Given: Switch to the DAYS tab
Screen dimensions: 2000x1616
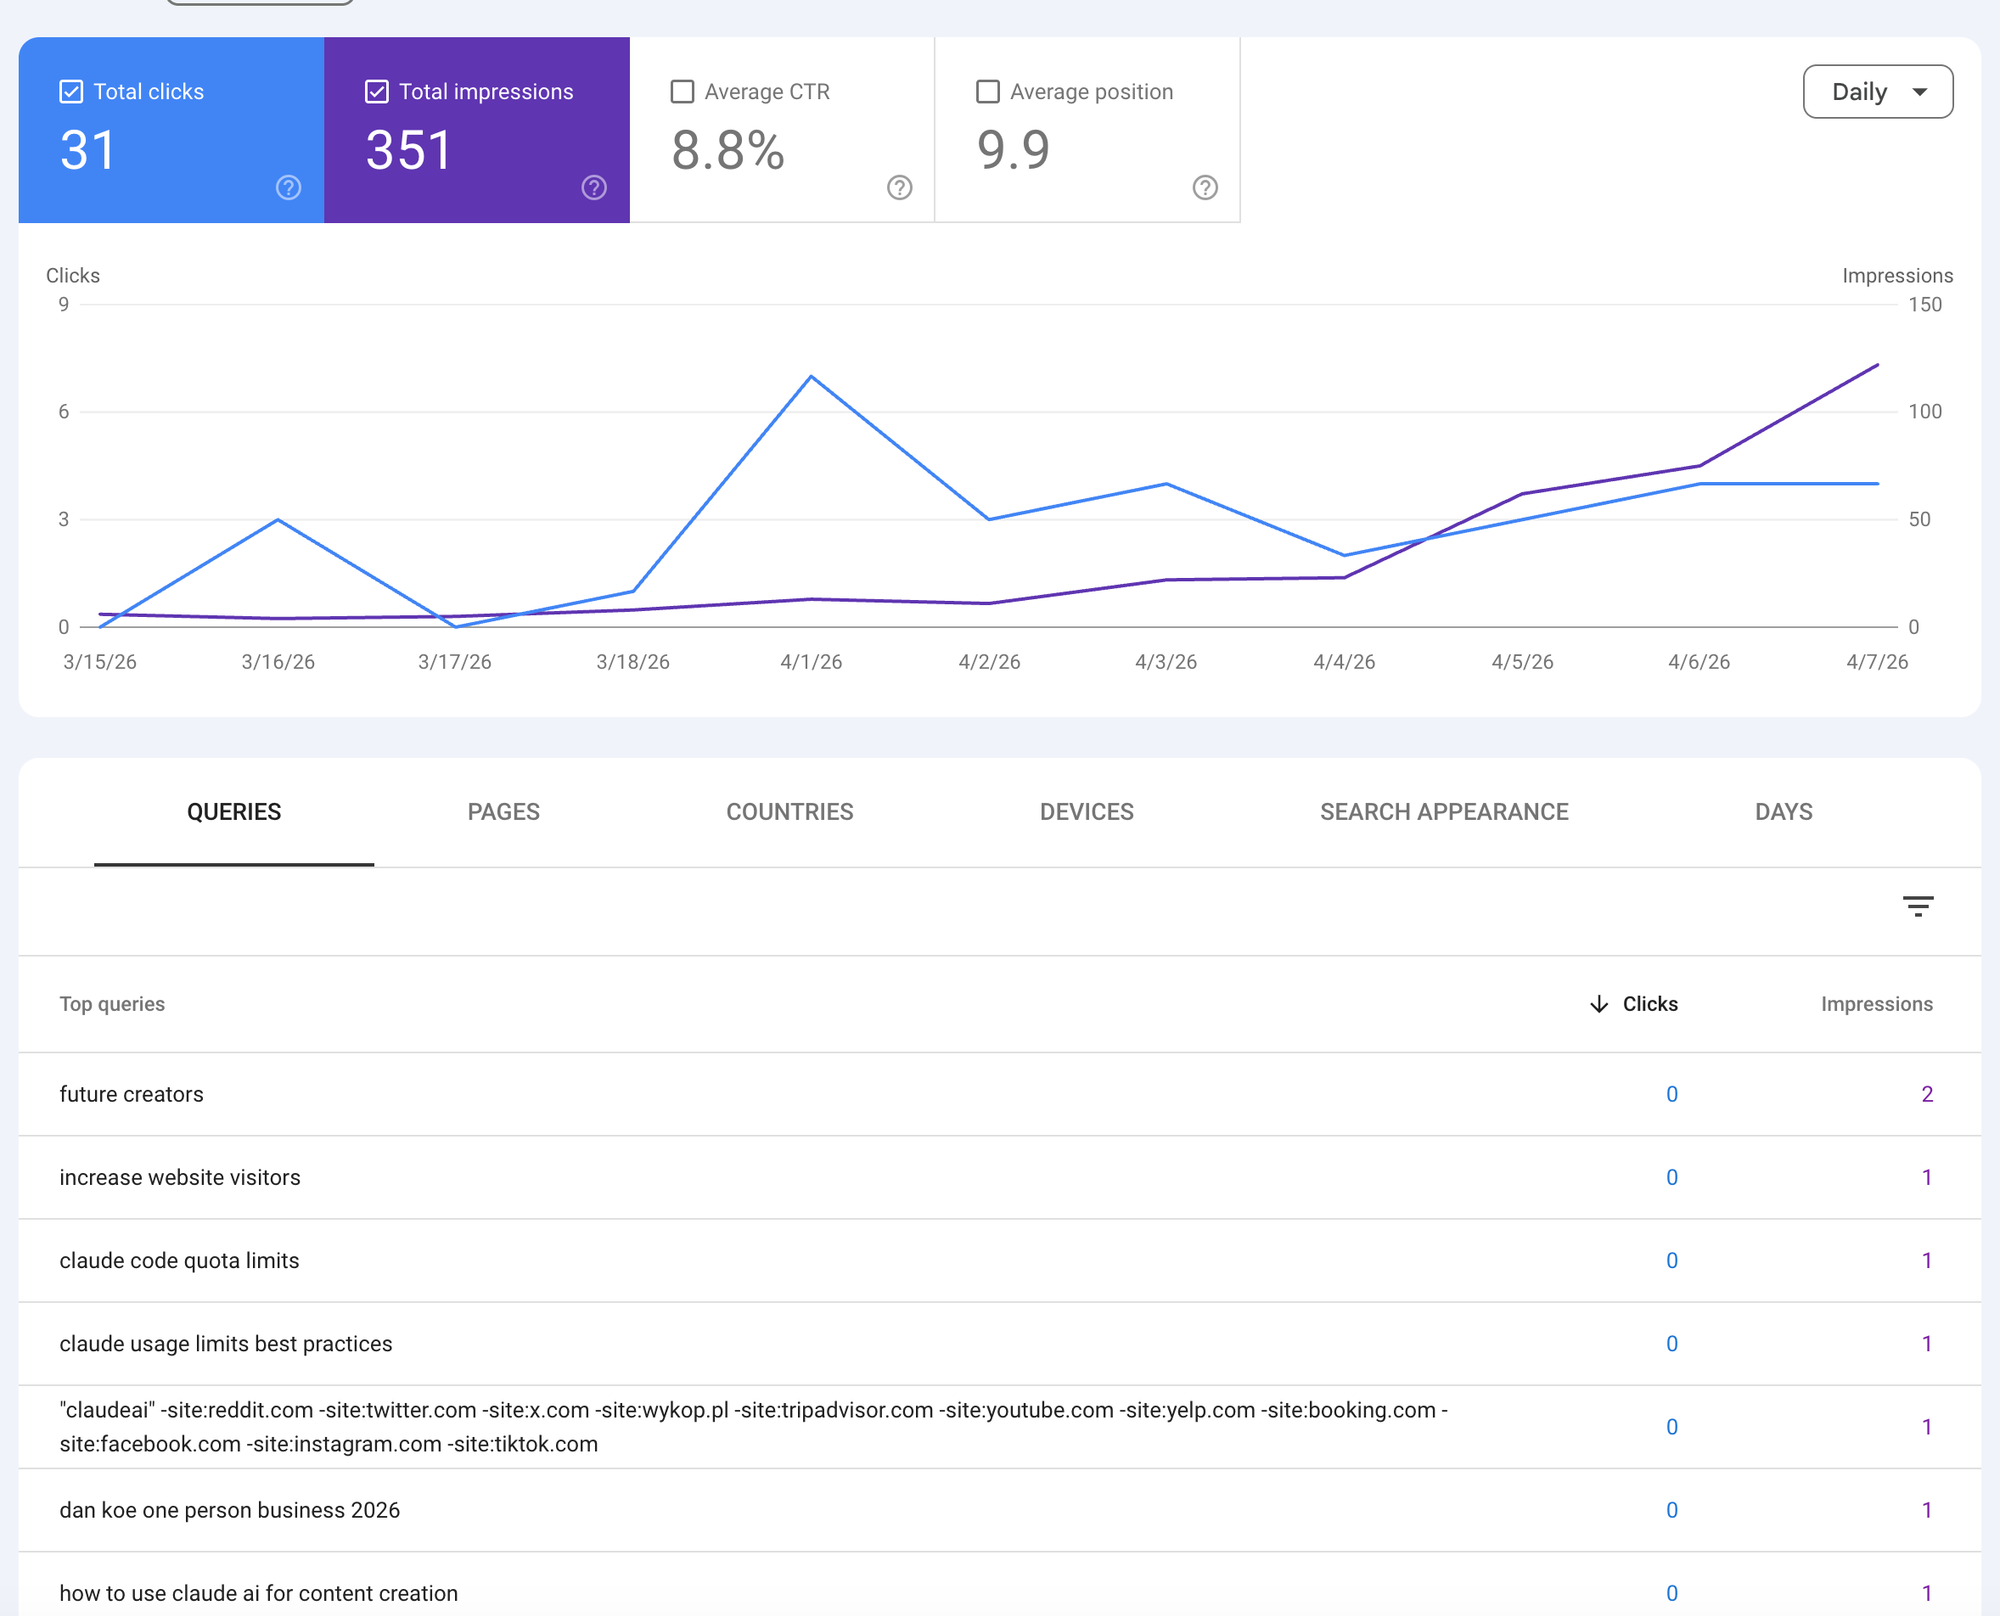Looking at the screenshot, I should 1783,812.
